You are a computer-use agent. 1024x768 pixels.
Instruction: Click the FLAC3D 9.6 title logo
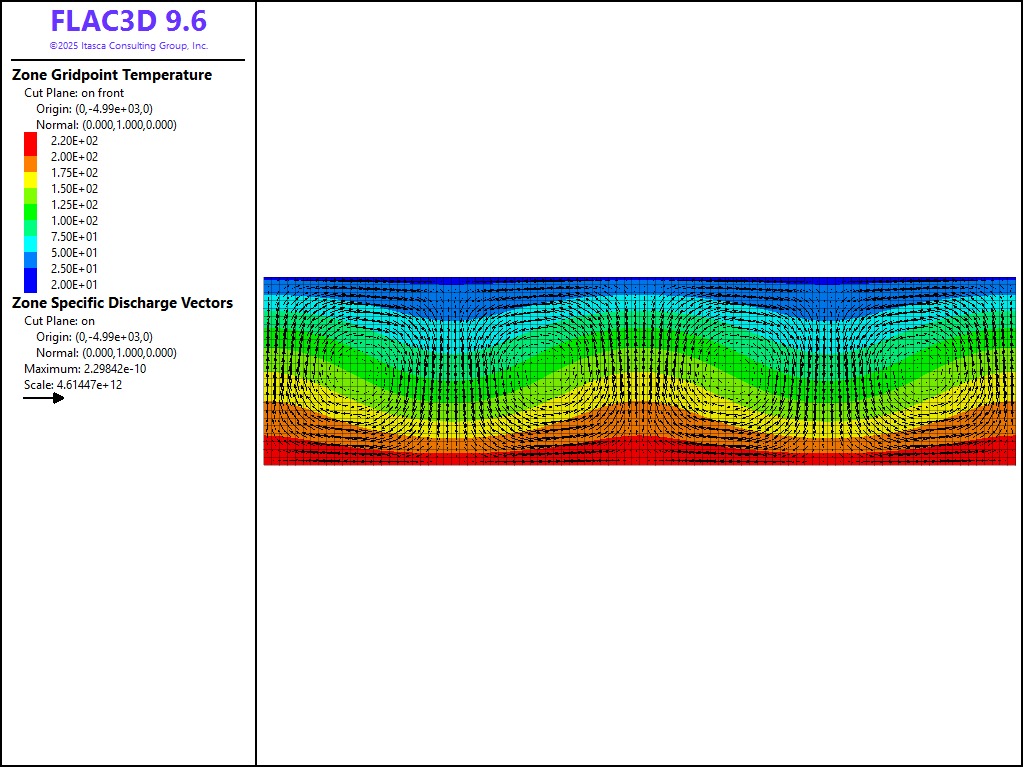pos(129,22)
